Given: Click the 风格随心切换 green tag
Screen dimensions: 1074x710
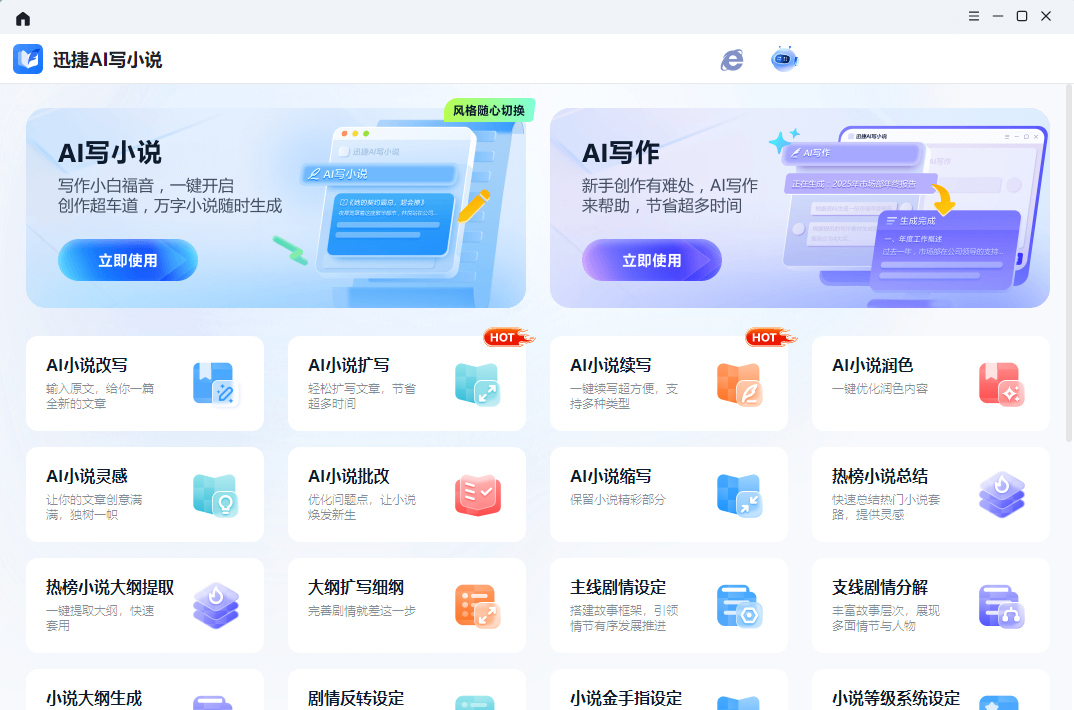Looking at the screenshot, I should 489,110.
